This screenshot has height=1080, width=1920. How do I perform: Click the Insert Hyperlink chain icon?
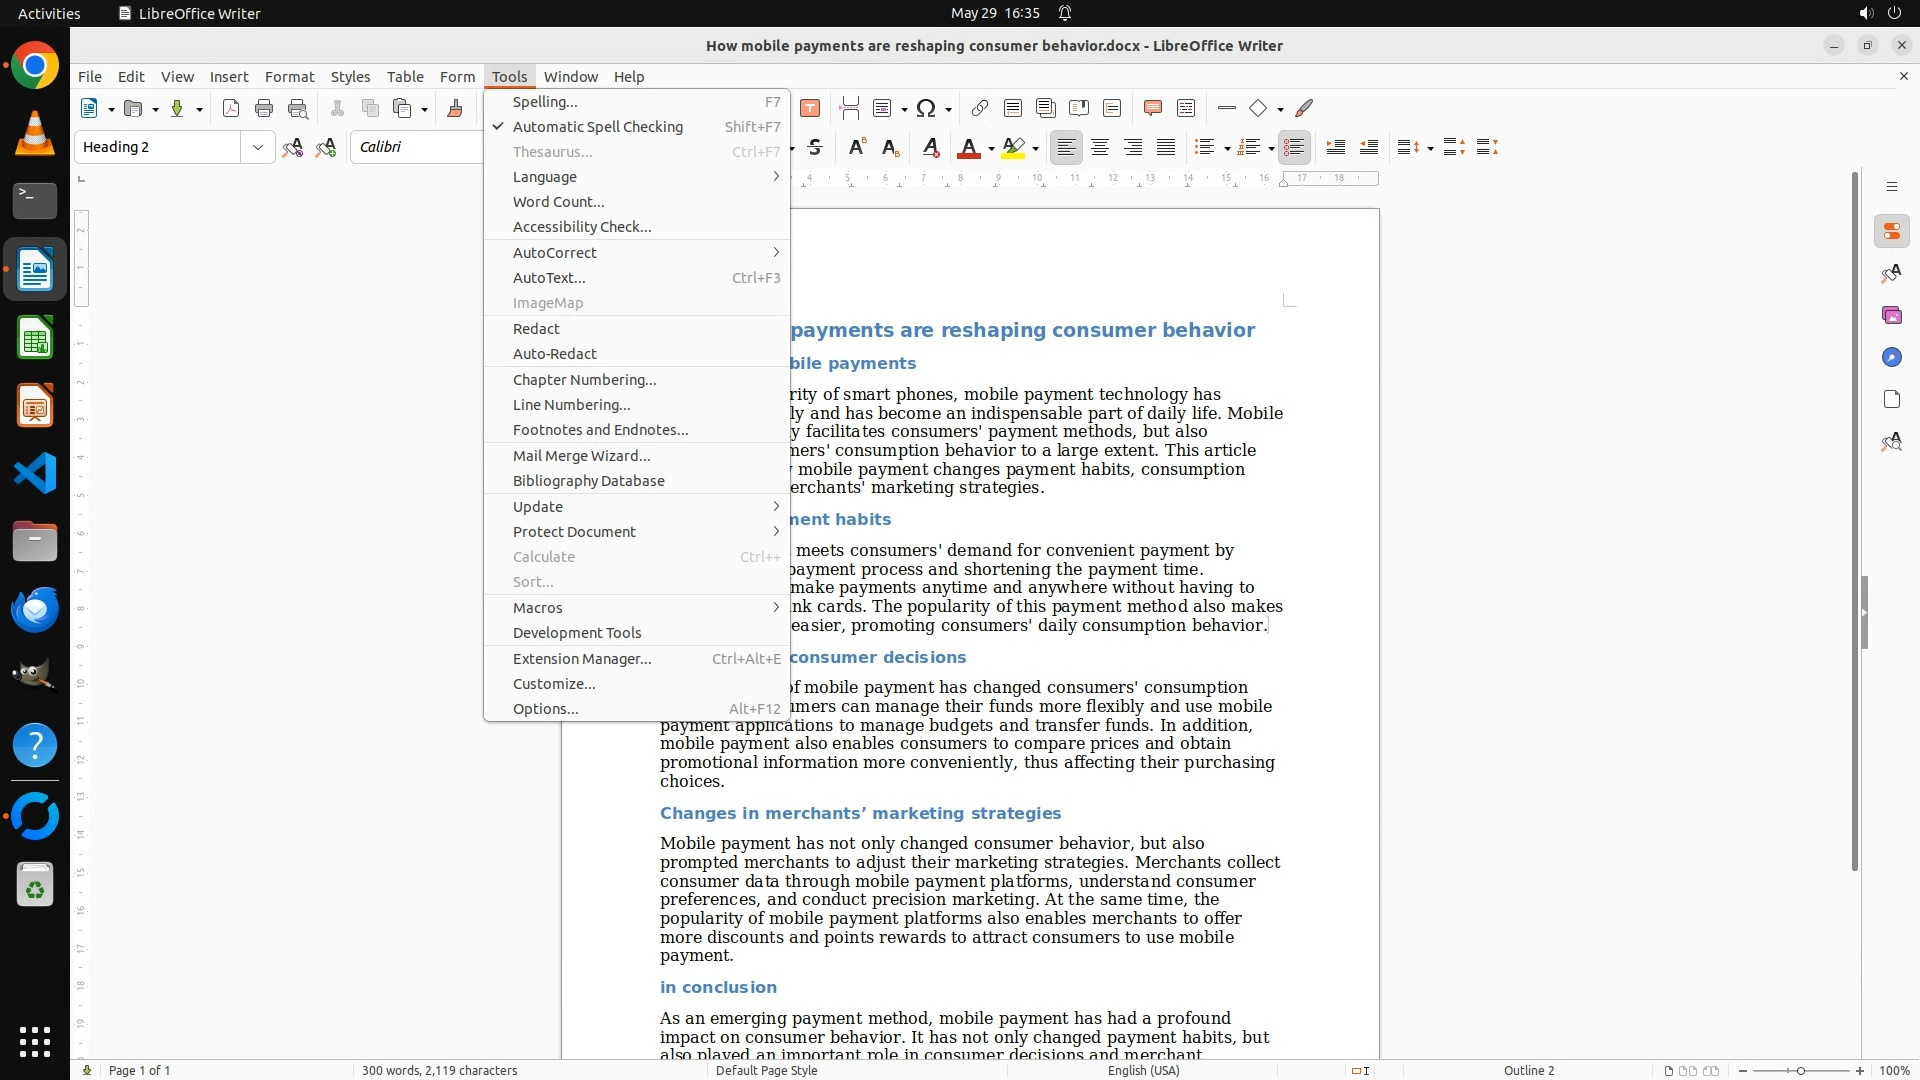[x=980, y=108]
